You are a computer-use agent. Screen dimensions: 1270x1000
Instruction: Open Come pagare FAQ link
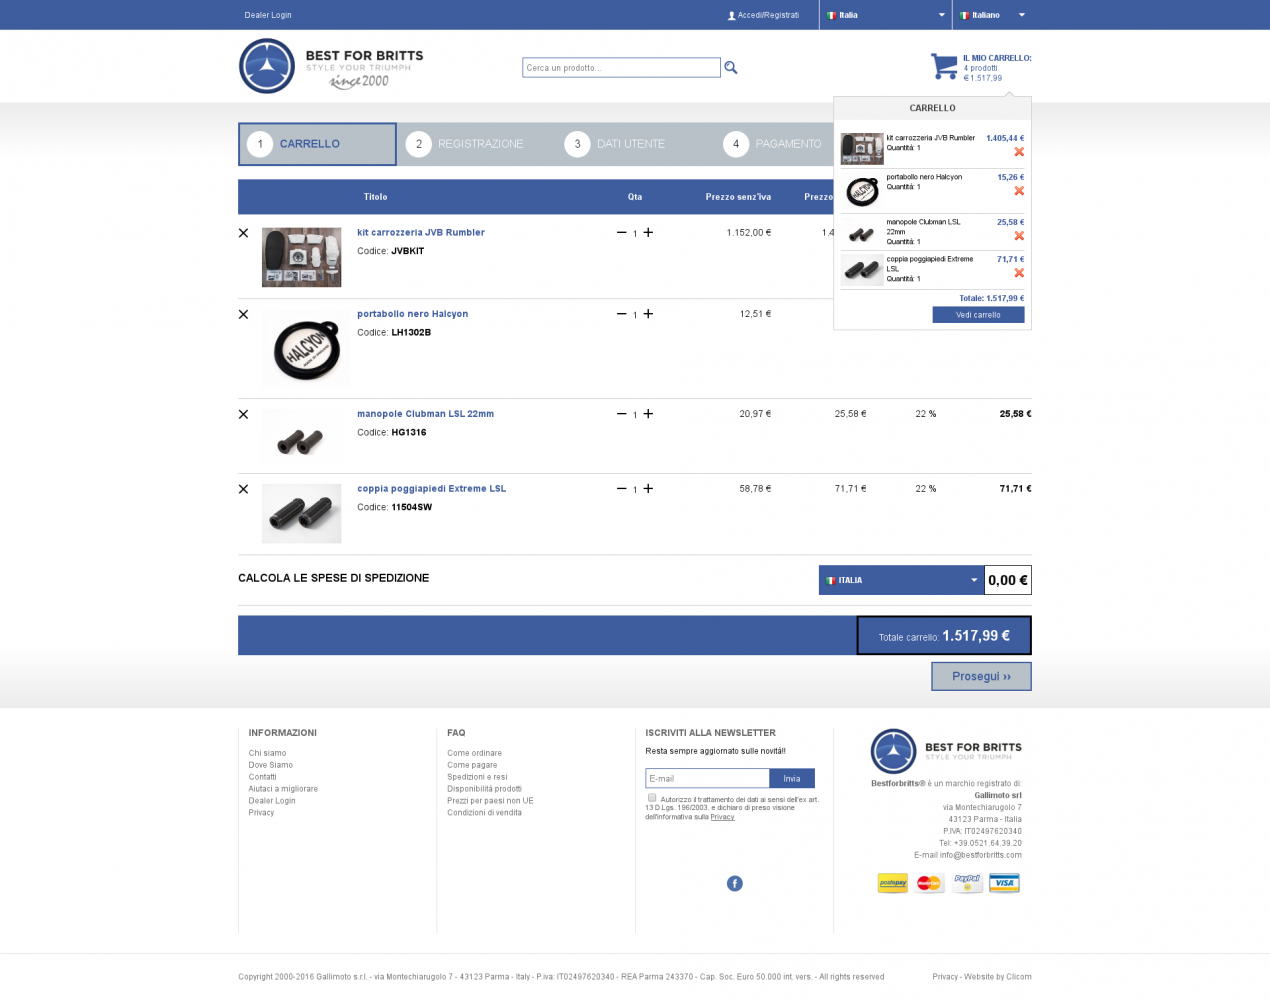click(472, 765)
